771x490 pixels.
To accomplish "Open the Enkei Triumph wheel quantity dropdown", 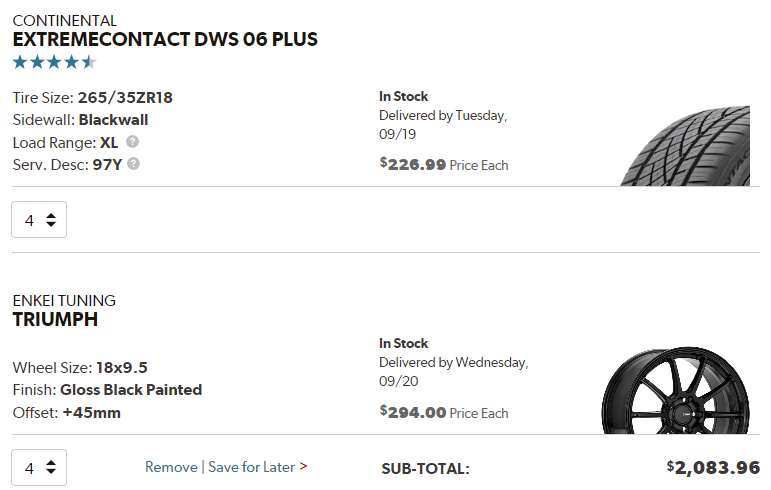I will 39,467.
